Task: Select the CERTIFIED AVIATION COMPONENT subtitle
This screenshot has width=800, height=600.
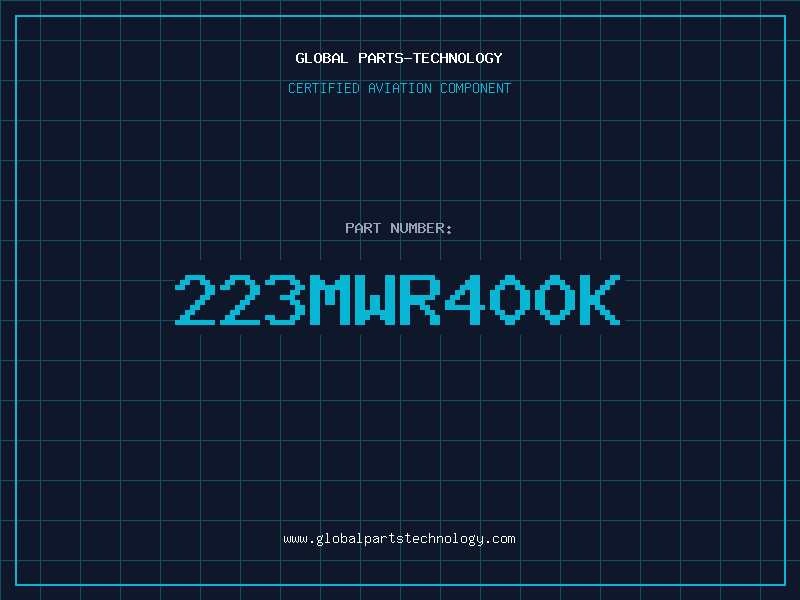Action: point(399,88)
